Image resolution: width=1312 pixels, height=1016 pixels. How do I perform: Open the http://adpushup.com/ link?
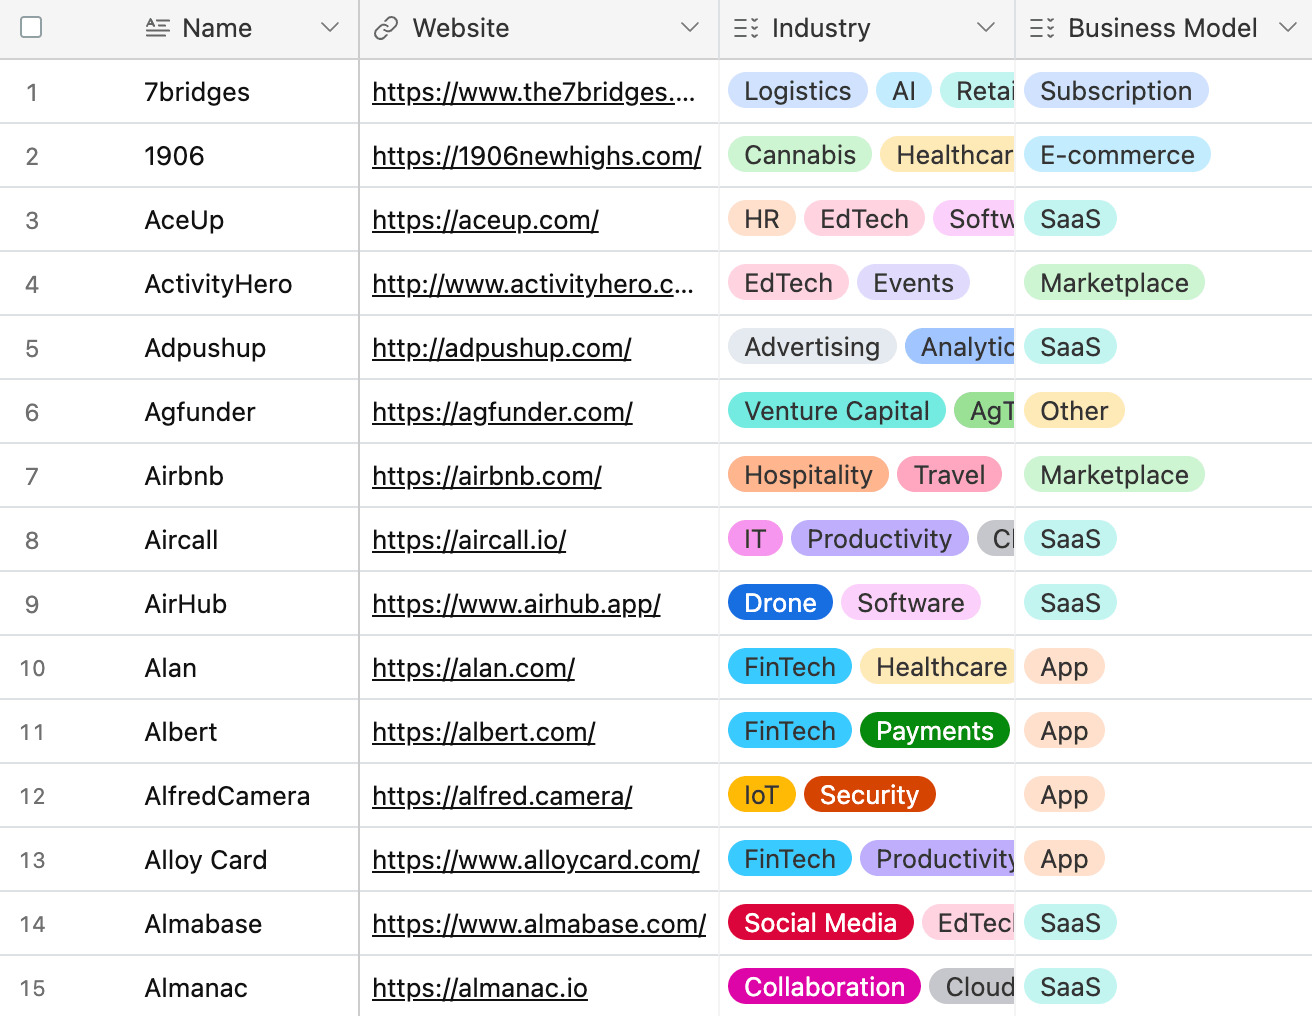coord(502,348)
